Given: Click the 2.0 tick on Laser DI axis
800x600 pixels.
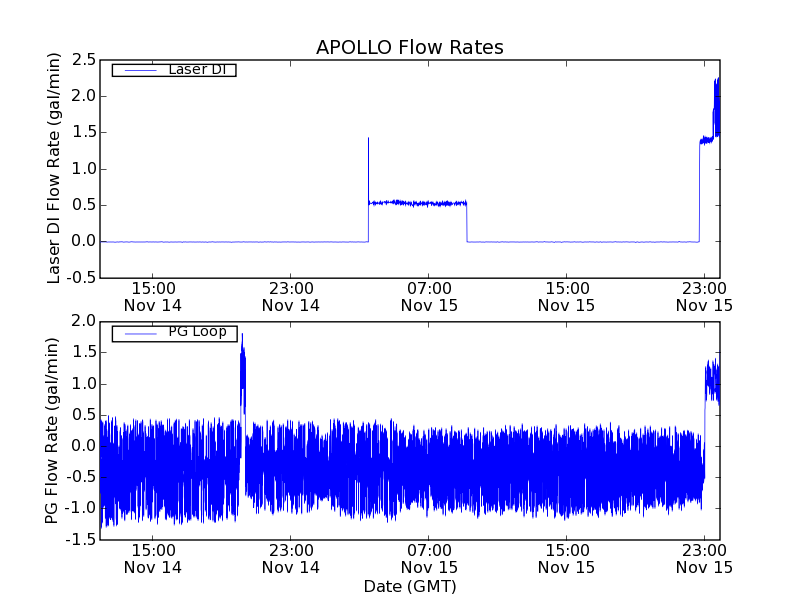Looking at the screenshot, I should pos(84,96).
